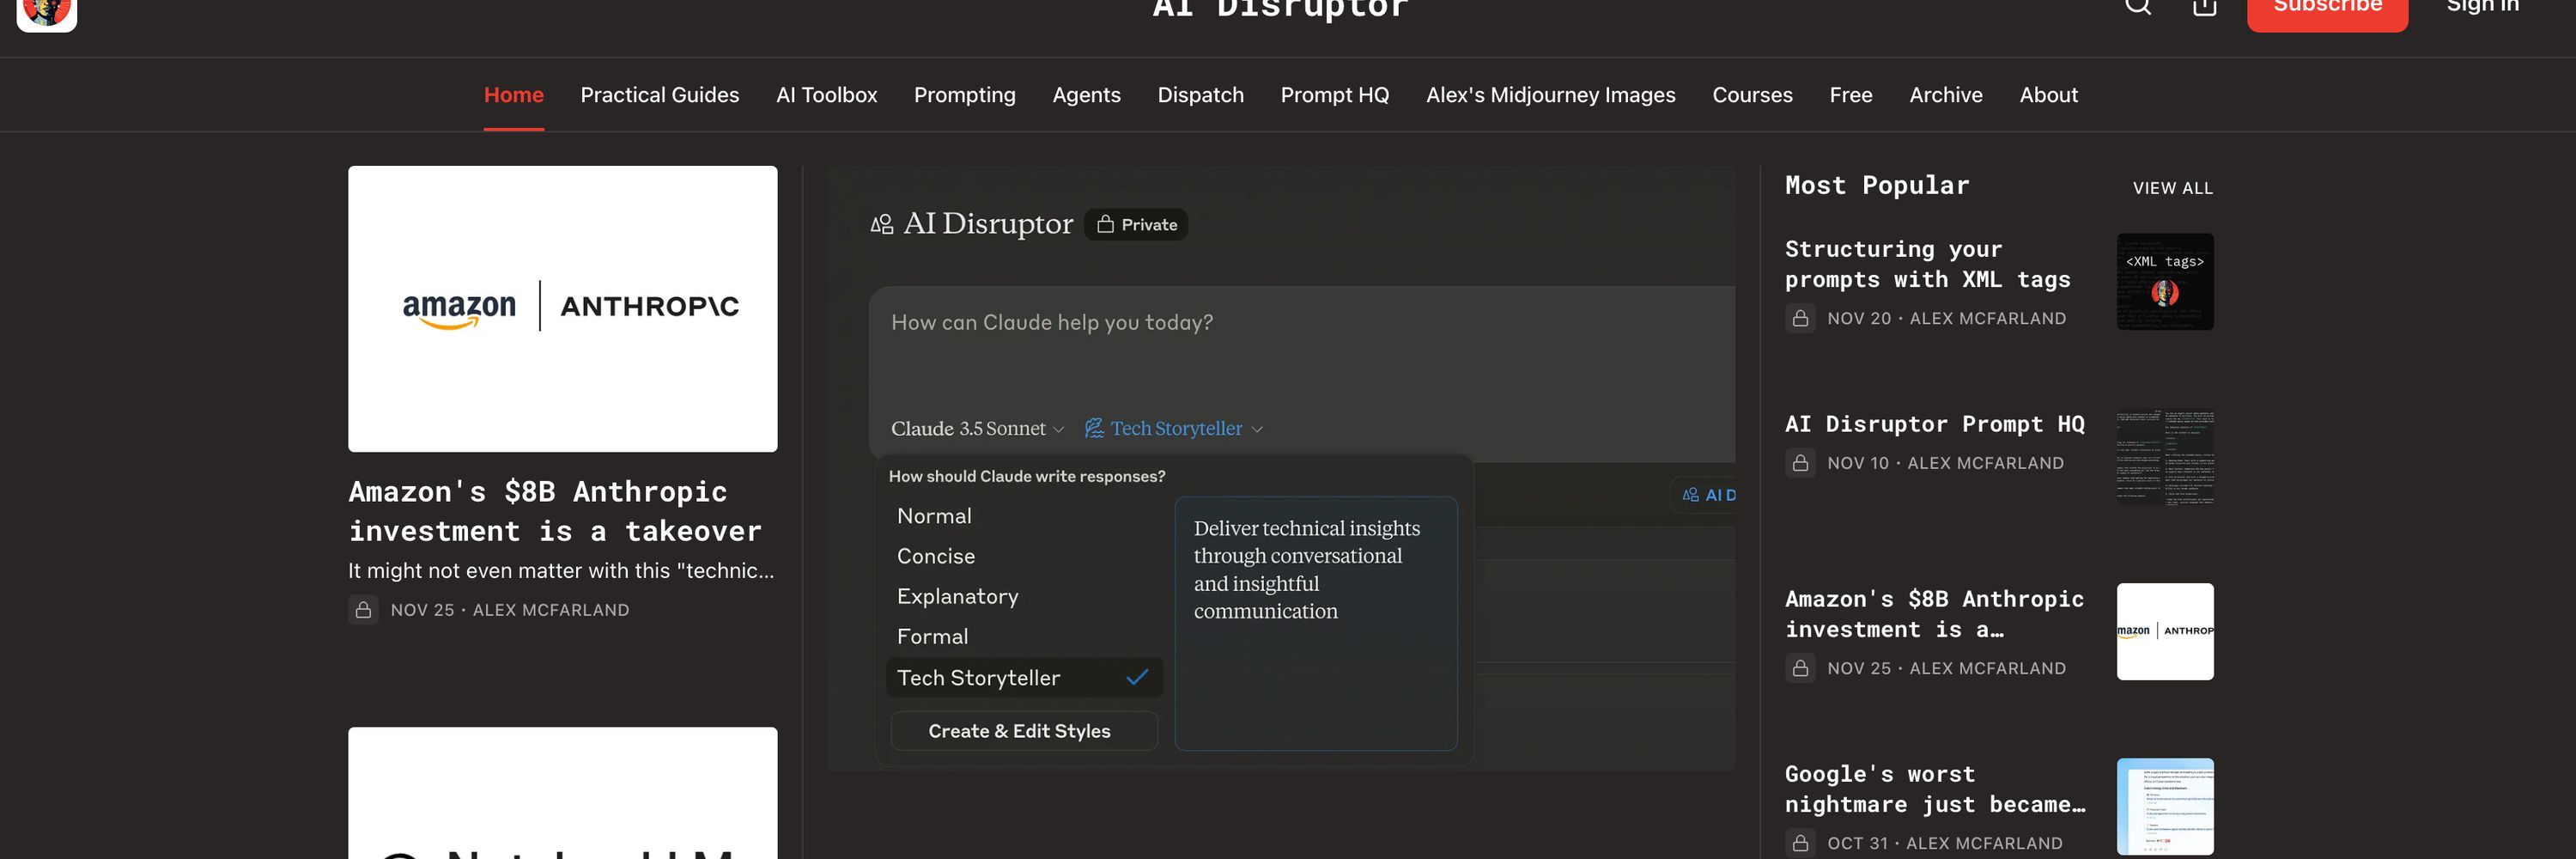2576x859 pixels.
Task: Open Alex's Midjourney Images tab
Action: [1551, 95]
